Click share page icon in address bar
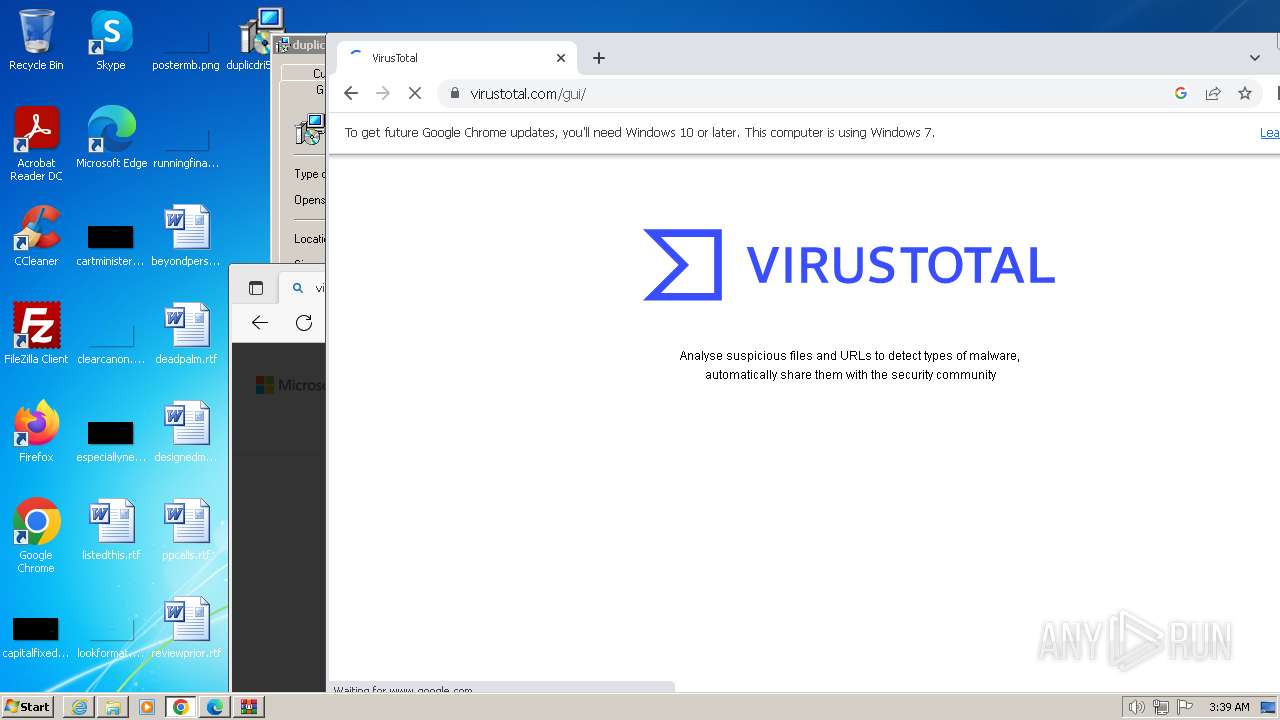 point(1213,93)
